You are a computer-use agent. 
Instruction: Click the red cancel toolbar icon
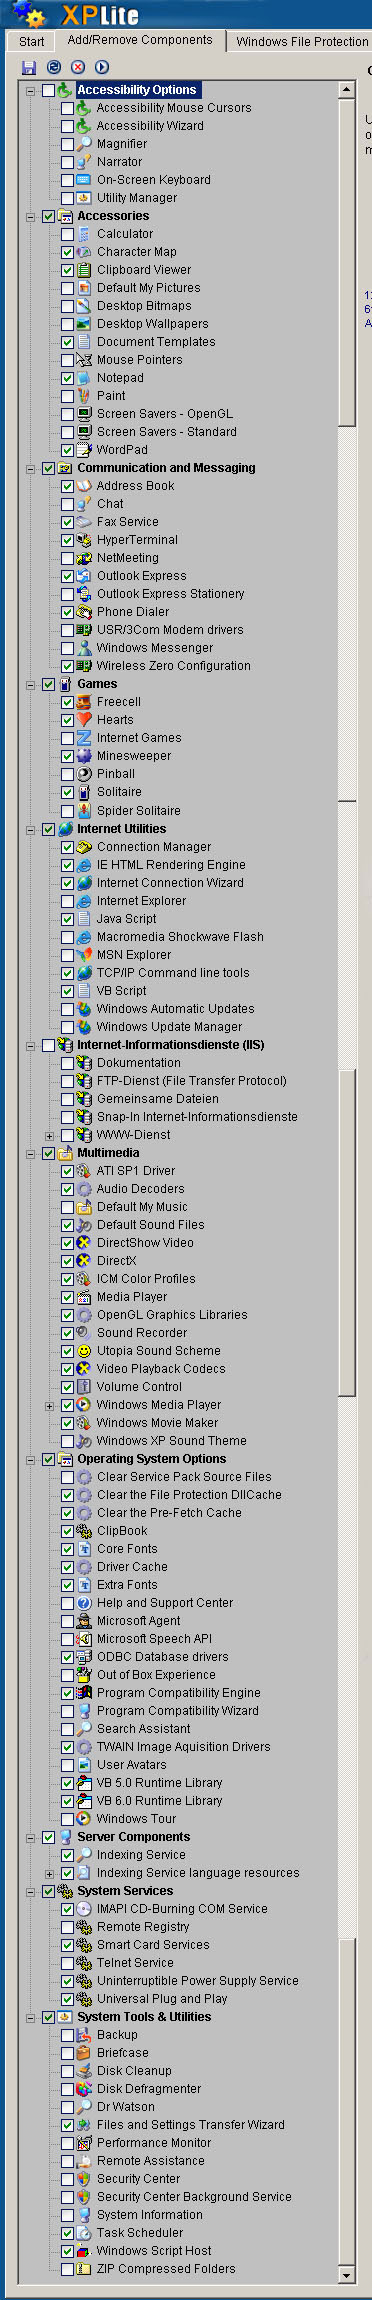coord(78,67)
